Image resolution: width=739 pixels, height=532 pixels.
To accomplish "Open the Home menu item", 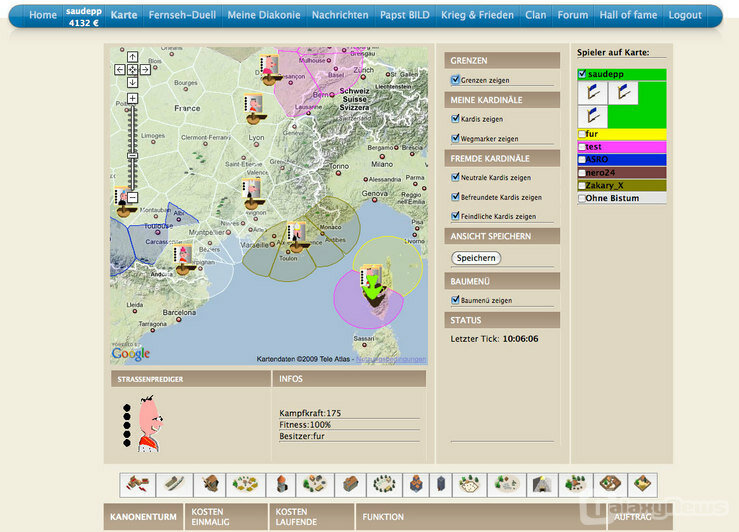I will 43,15.
